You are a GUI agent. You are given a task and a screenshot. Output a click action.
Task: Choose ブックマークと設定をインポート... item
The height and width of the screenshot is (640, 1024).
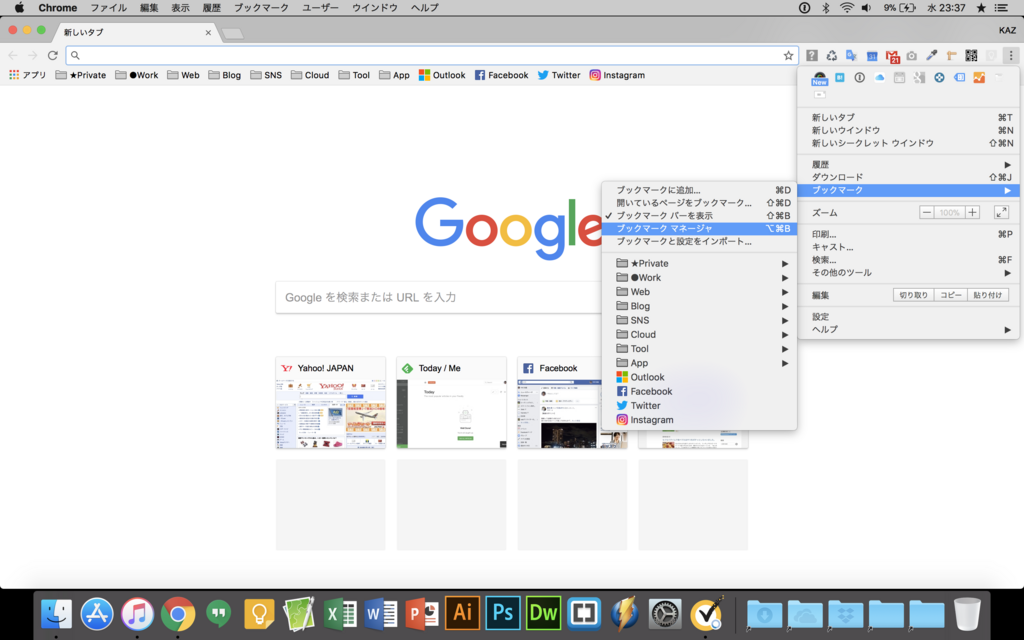click(x=699, y=242)
